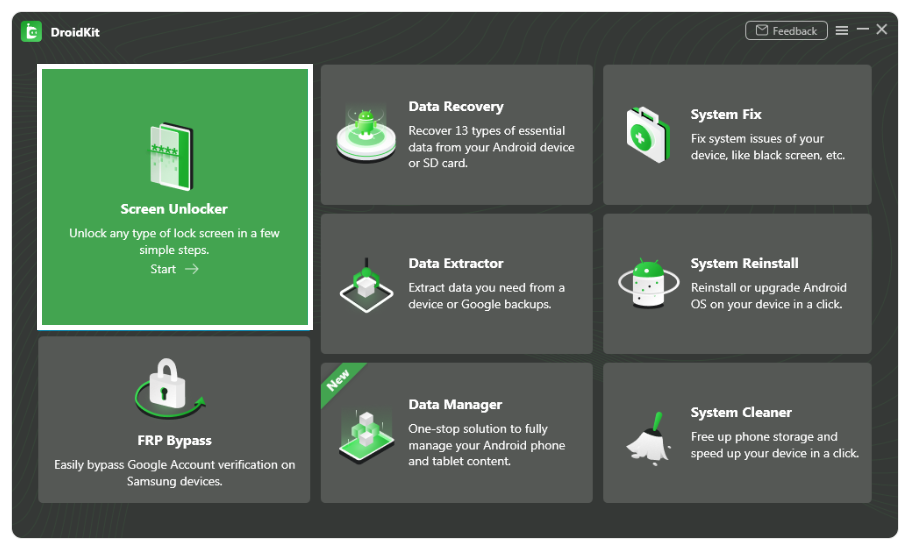Click the Data Manager icon
The height and width of the screenshot is (544, 910).
tap(366, 435)
